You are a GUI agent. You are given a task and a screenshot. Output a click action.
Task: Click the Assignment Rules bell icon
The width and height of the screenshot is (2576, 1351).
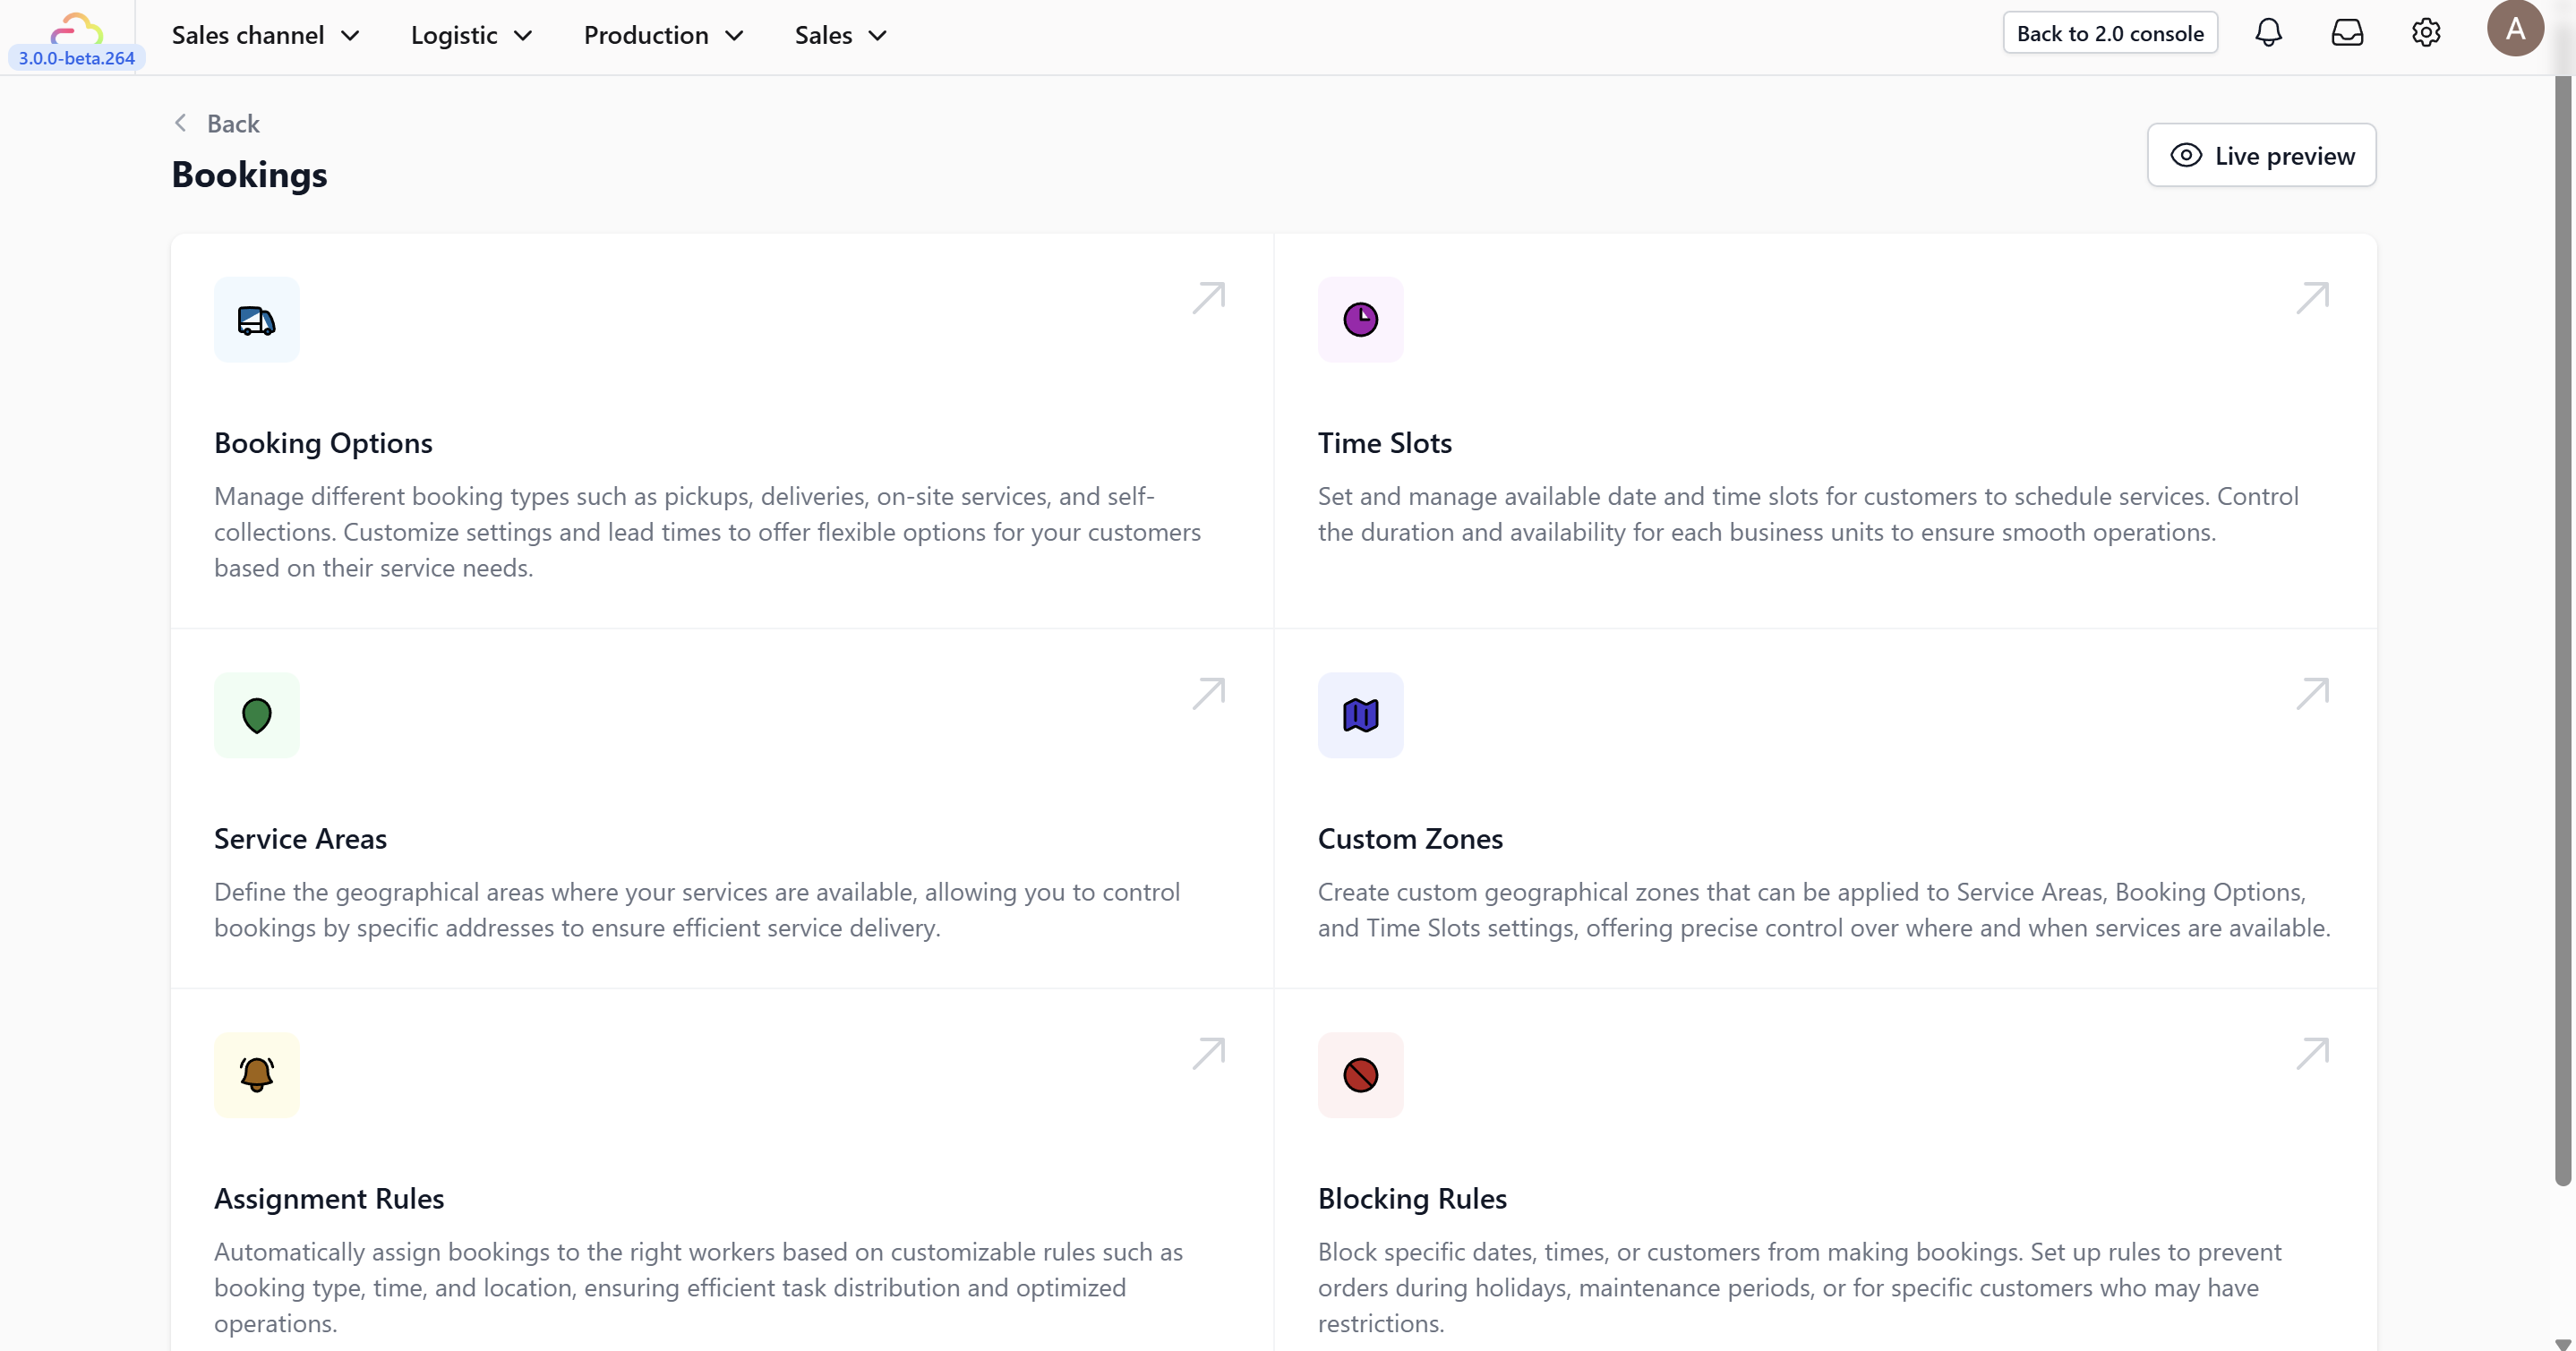click(256, 1075)
